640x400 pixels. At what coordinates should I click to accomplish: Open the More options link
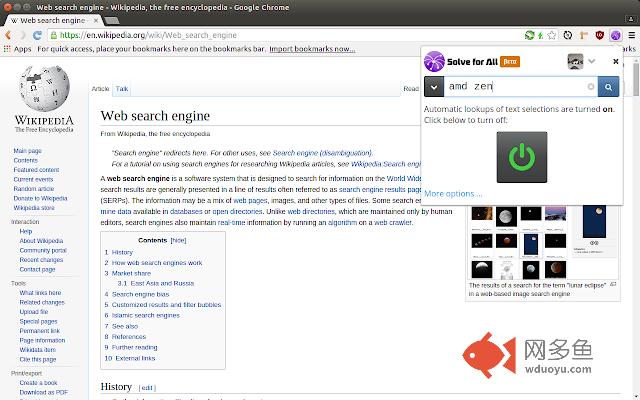point(452,193)
